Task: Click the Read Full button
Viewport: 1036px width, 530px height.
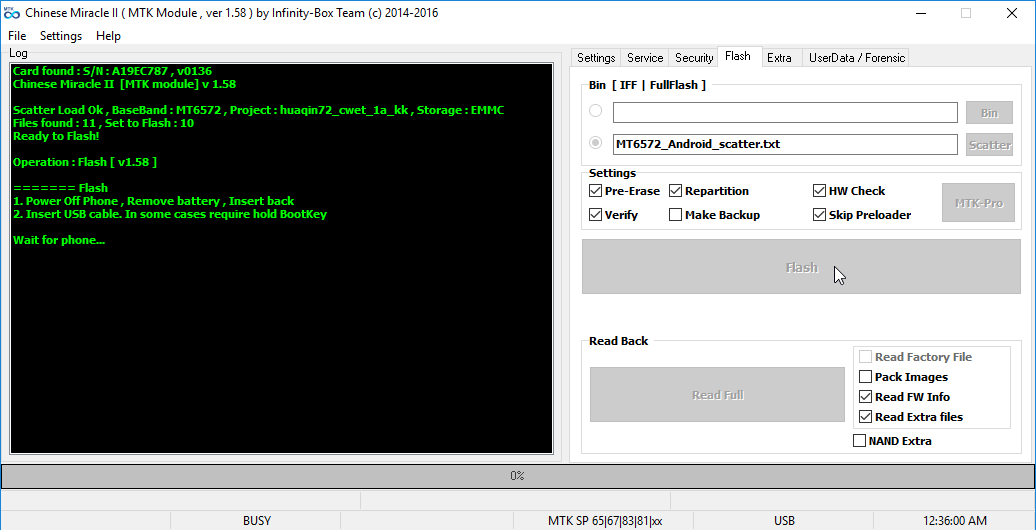Action: click(x=718, y=395)
